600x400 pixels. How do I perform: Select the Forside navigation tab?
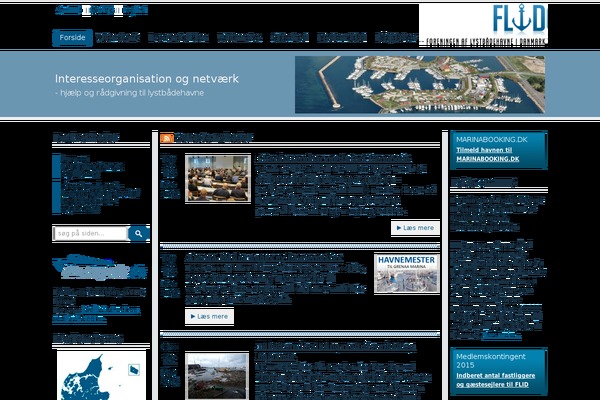coord(72,38)
